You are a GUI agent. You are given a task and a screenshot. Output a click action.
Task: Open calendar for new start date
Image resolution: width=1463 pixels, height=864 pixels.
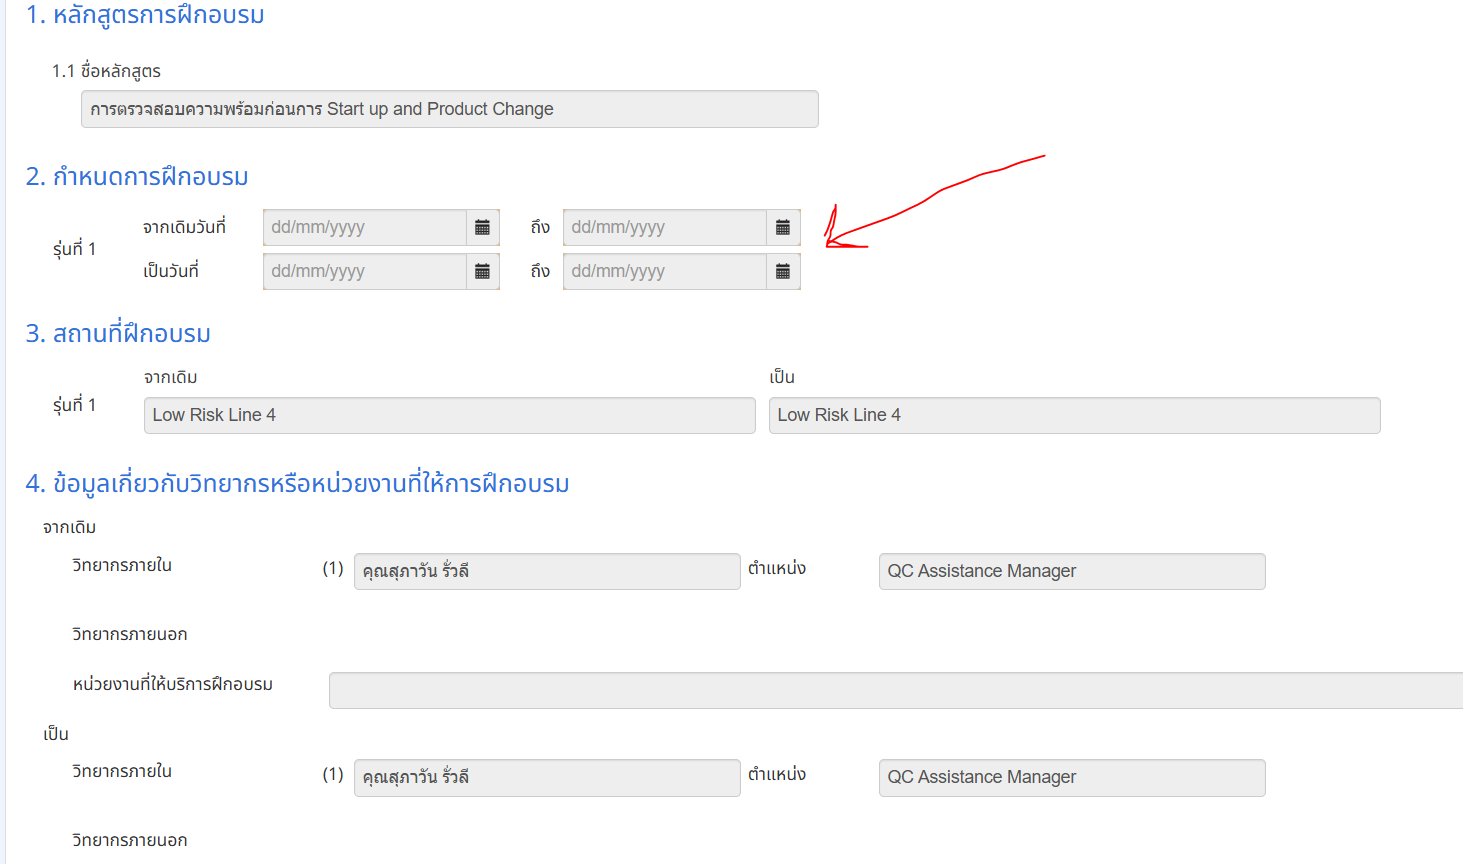click(482, 272)
